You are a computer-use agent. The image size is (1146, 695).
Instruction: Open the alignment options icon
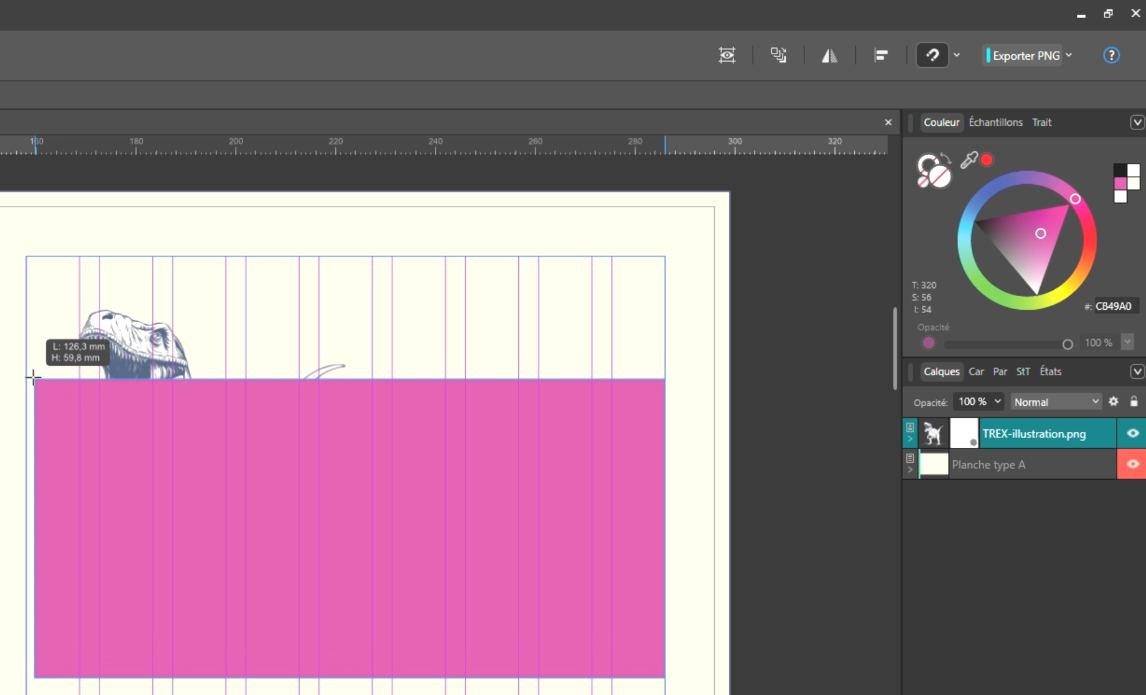[x=881, y=56]
